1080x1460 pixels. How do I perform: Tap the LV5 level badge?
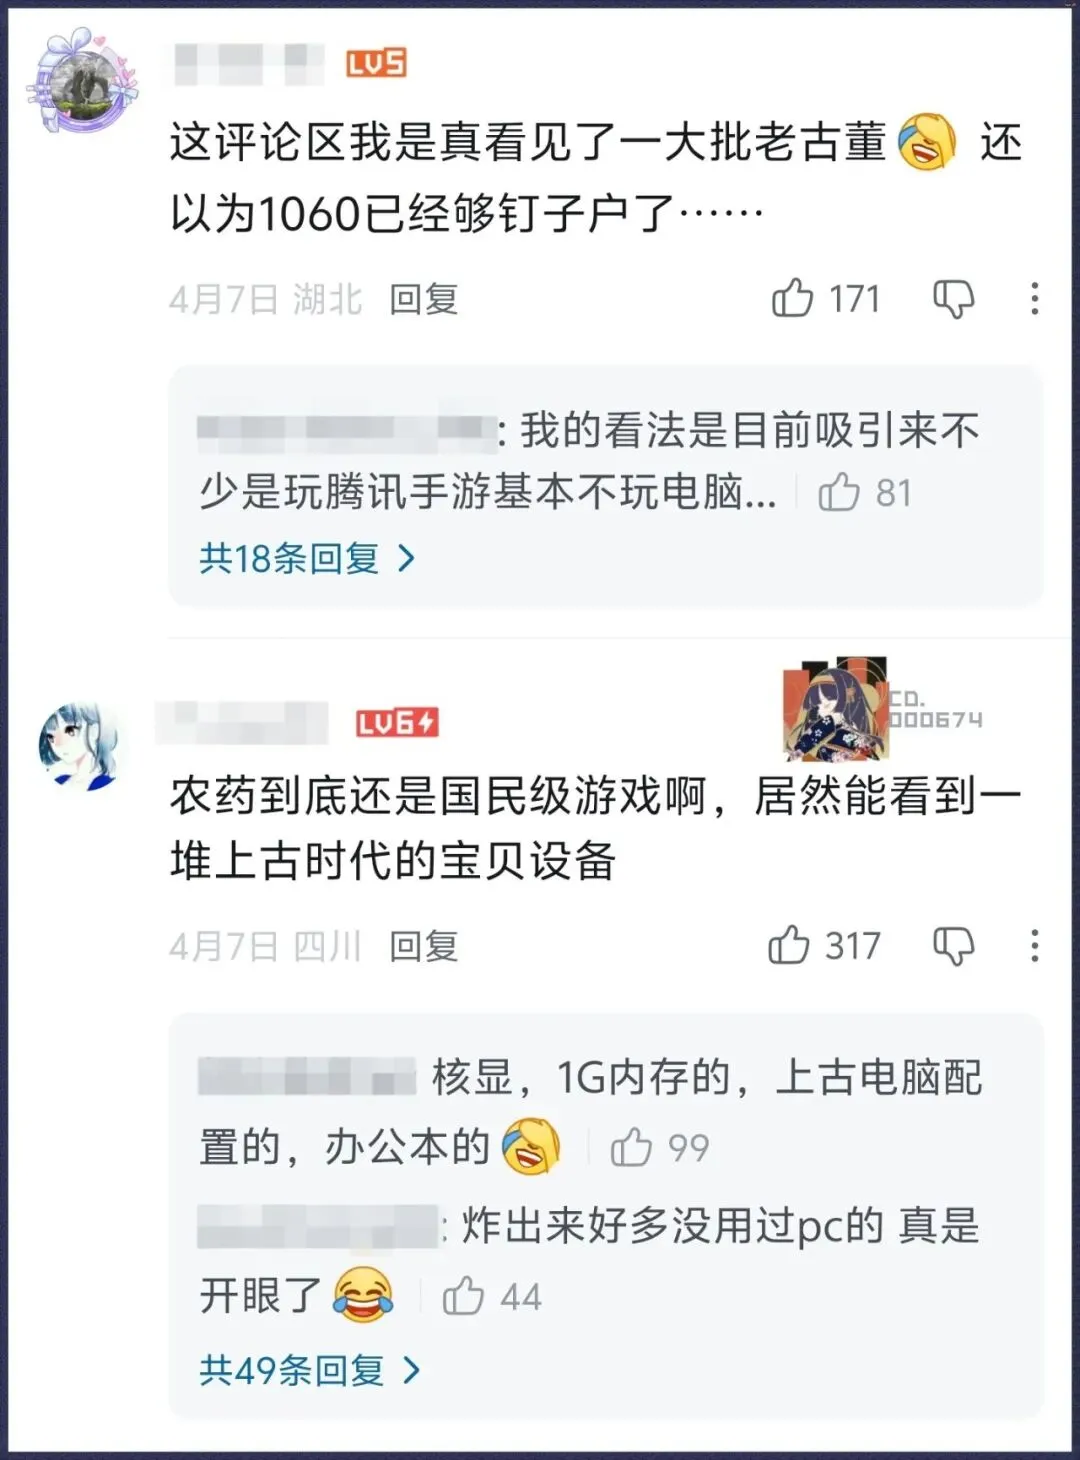[376, 63]
